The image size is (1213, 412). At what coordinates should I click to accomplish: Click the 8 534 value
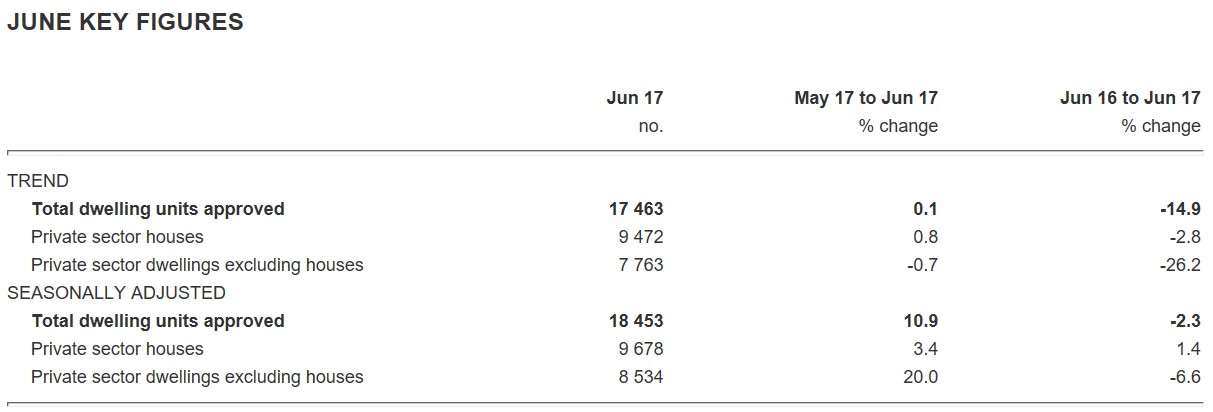[x=641, y=377]
